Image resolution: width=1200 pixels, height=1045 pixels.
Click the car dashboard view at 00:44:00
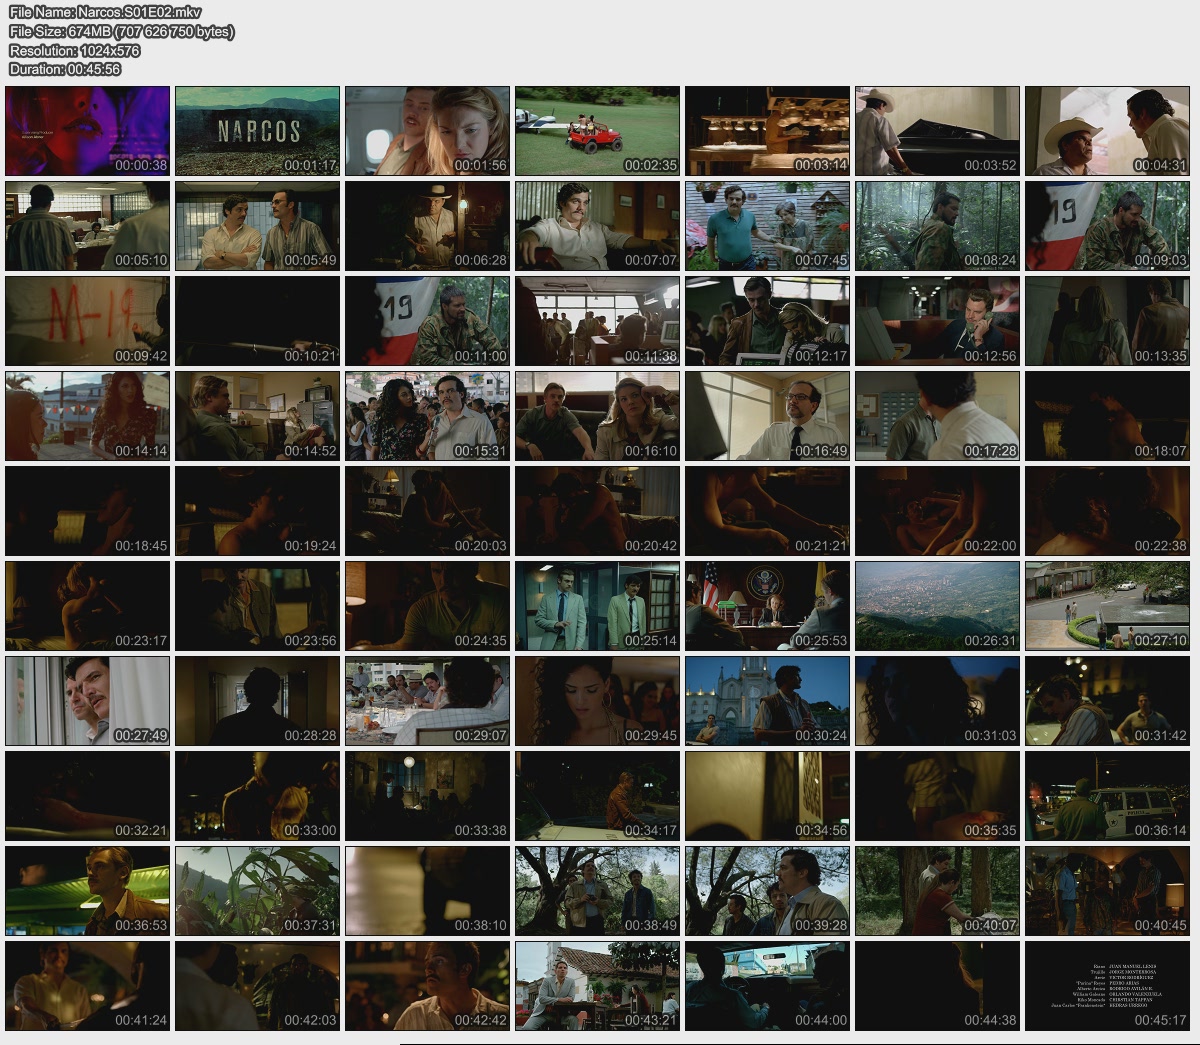point(767,986)
